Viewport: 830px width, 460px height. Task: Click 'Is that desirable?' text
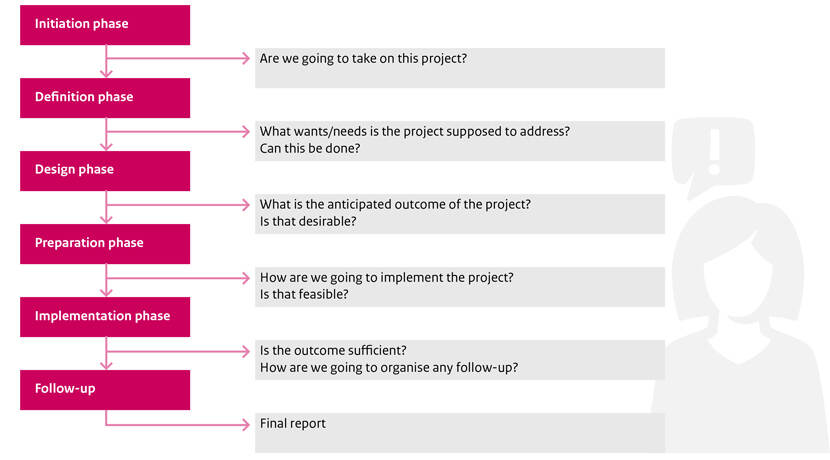(x=308, y=222)
